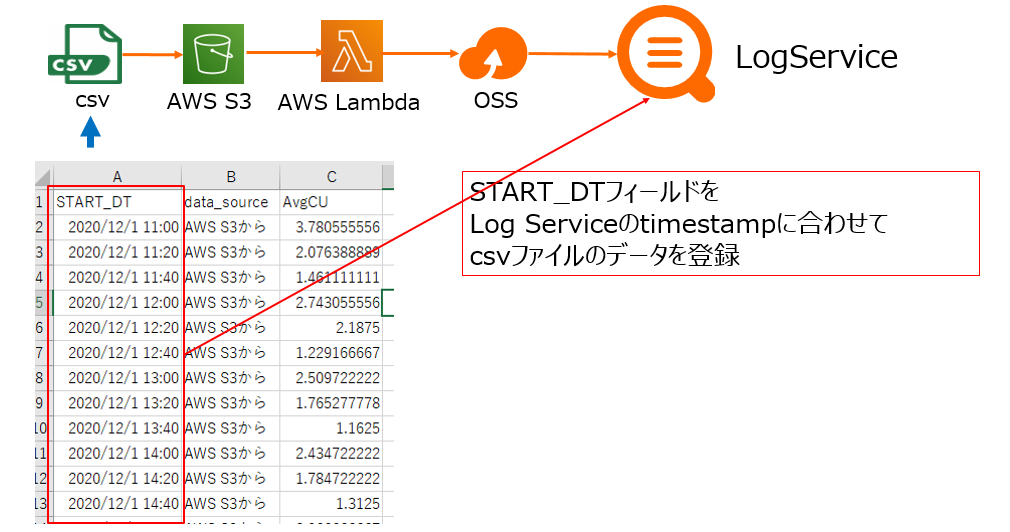Select row header 8
Viewport: 1010px width, 532px height.
[x=43, y=378]
